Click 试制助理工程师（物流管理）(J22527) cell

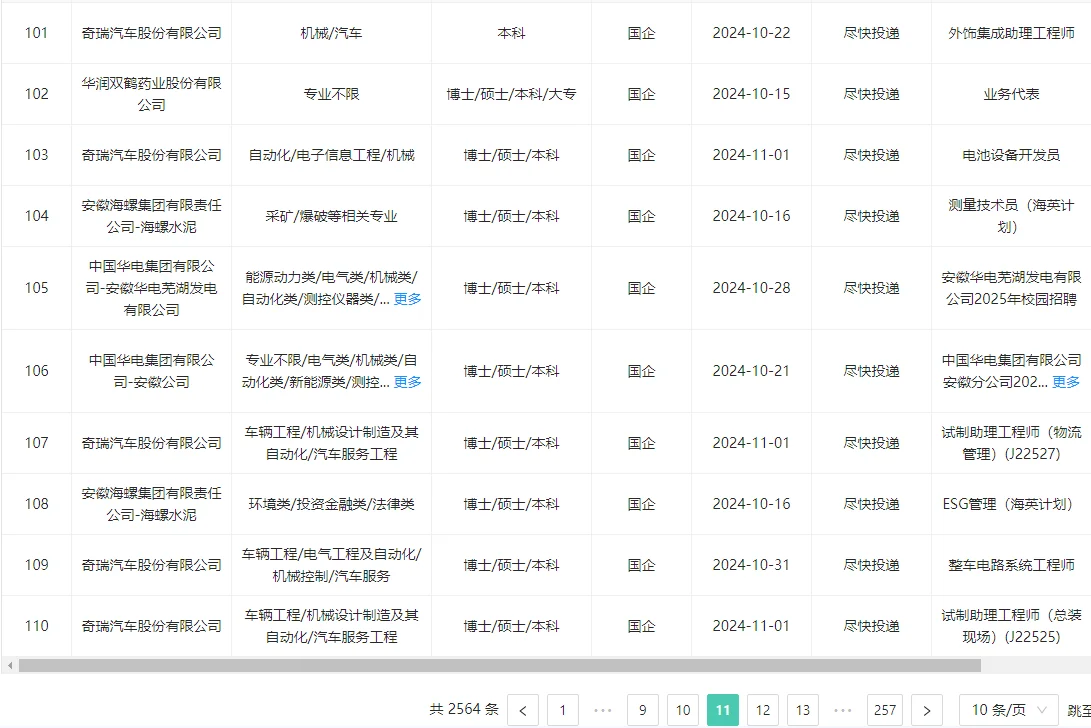click(1011, 443)
